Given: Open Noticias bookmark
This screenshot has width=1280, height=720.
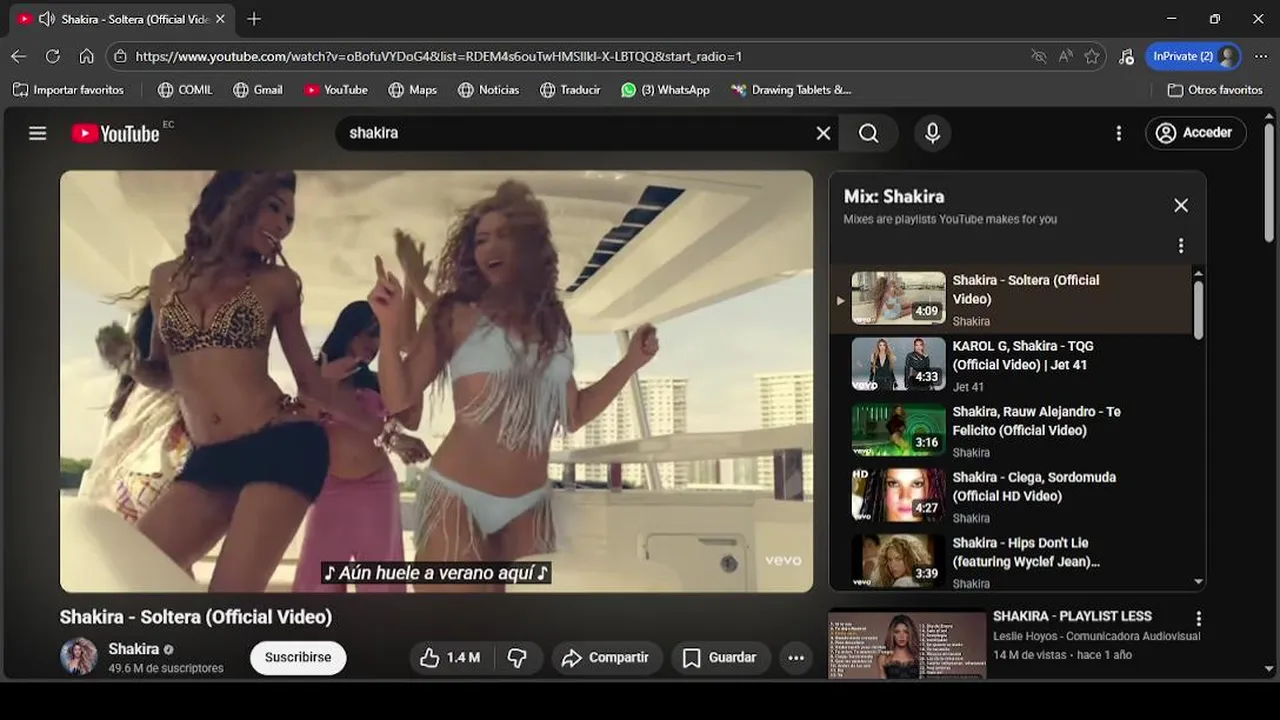Looking at the screenshot, I should pyautogui.click(x=488, y=90).
